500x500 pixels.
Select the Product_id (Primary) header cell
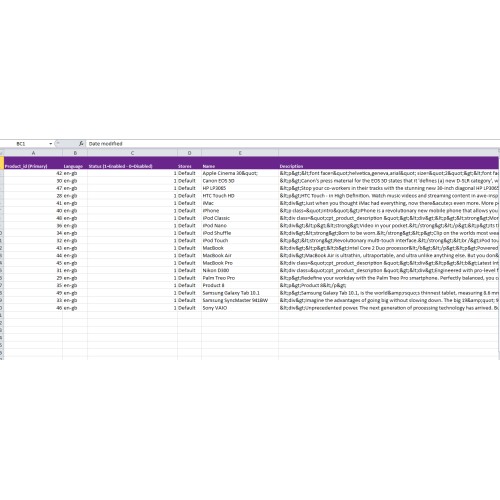(33, 163)
